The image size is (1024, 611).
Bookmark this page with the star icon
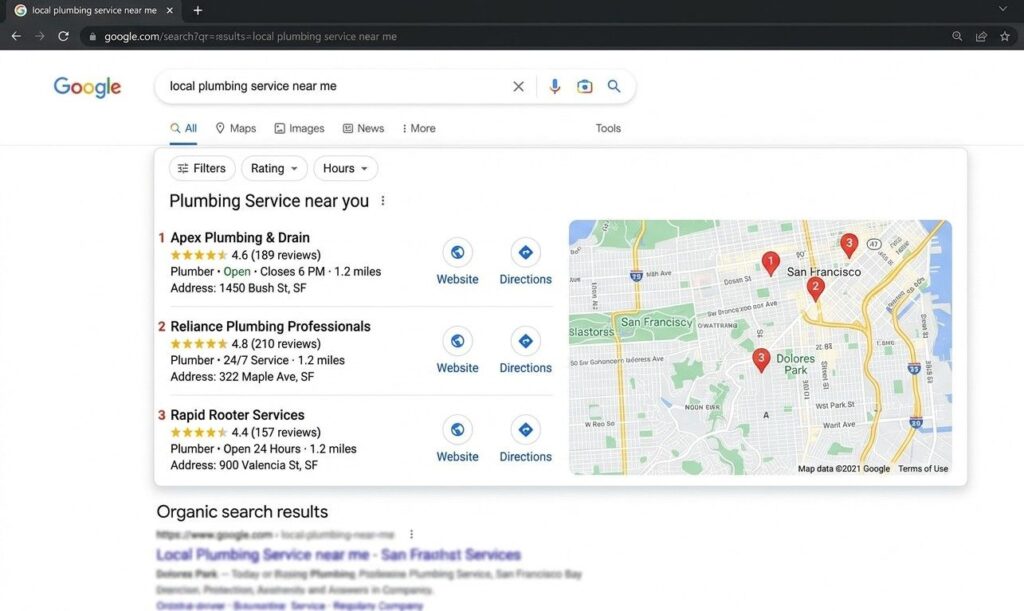1004,37
